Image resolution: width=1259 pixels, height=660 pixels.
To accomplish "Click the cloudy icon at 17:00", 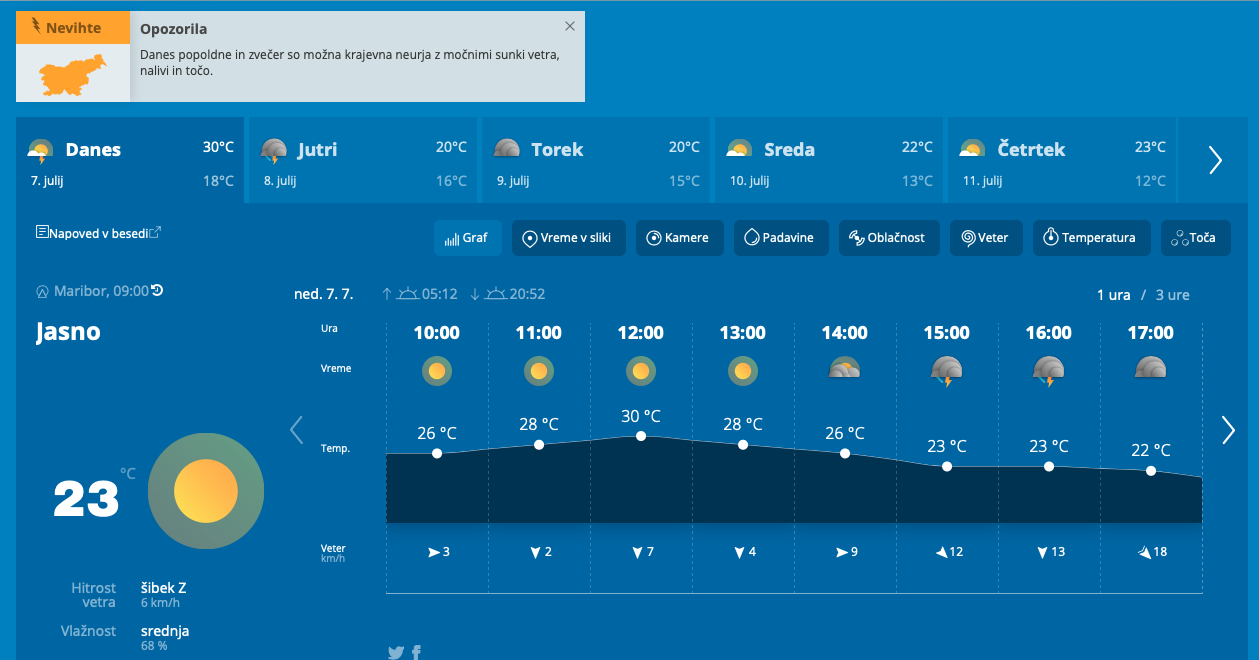I will [x=1150, y=369].
